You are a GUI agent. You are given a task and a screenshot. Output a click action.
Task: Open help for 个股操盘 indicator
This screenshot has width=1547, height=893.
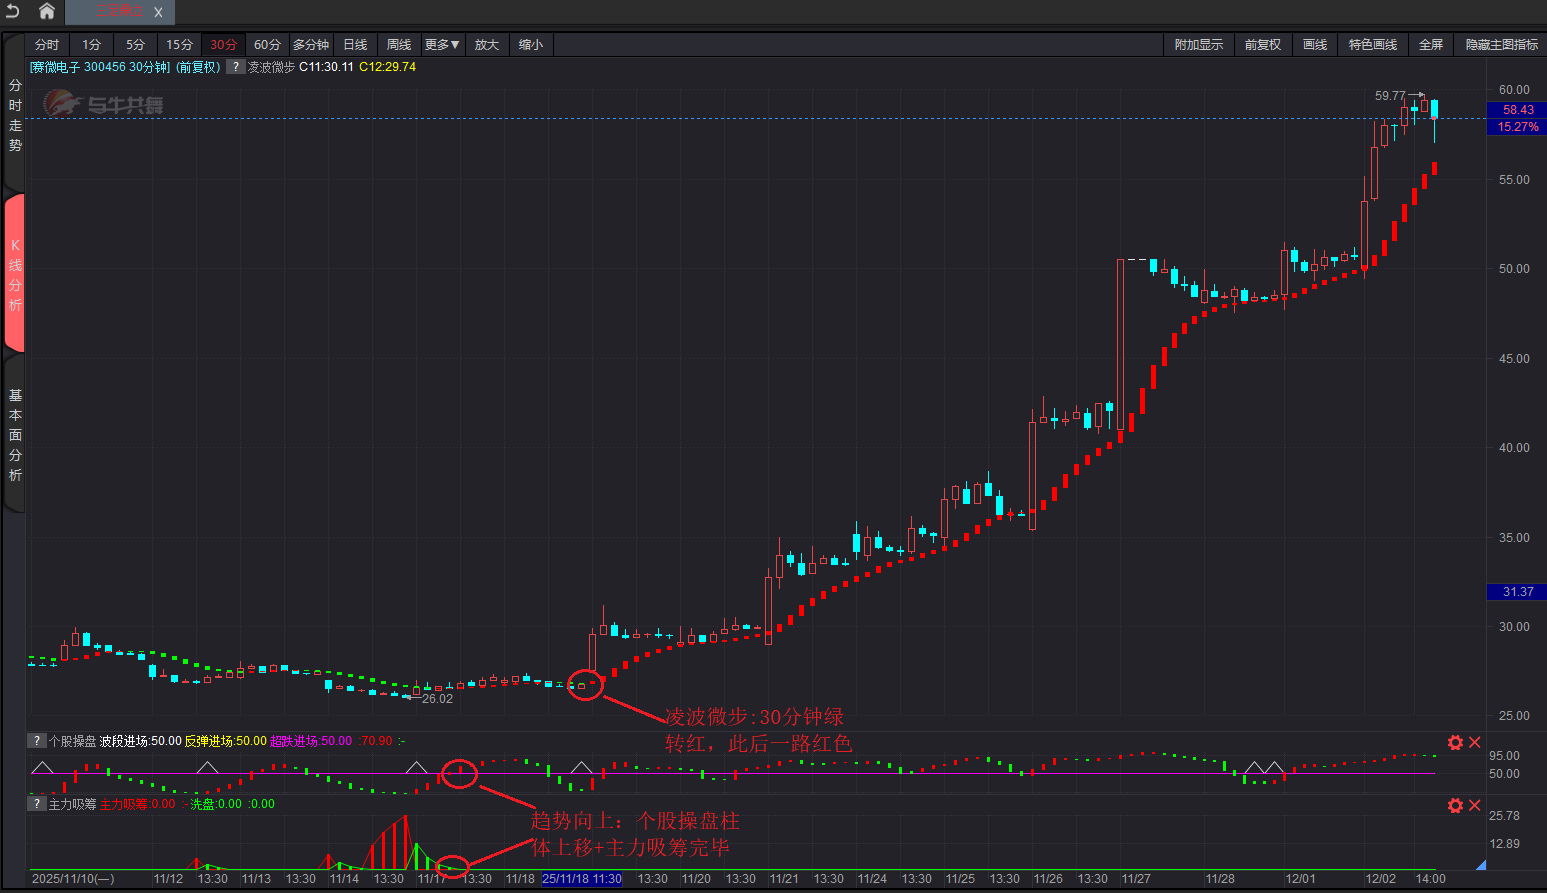37,741
